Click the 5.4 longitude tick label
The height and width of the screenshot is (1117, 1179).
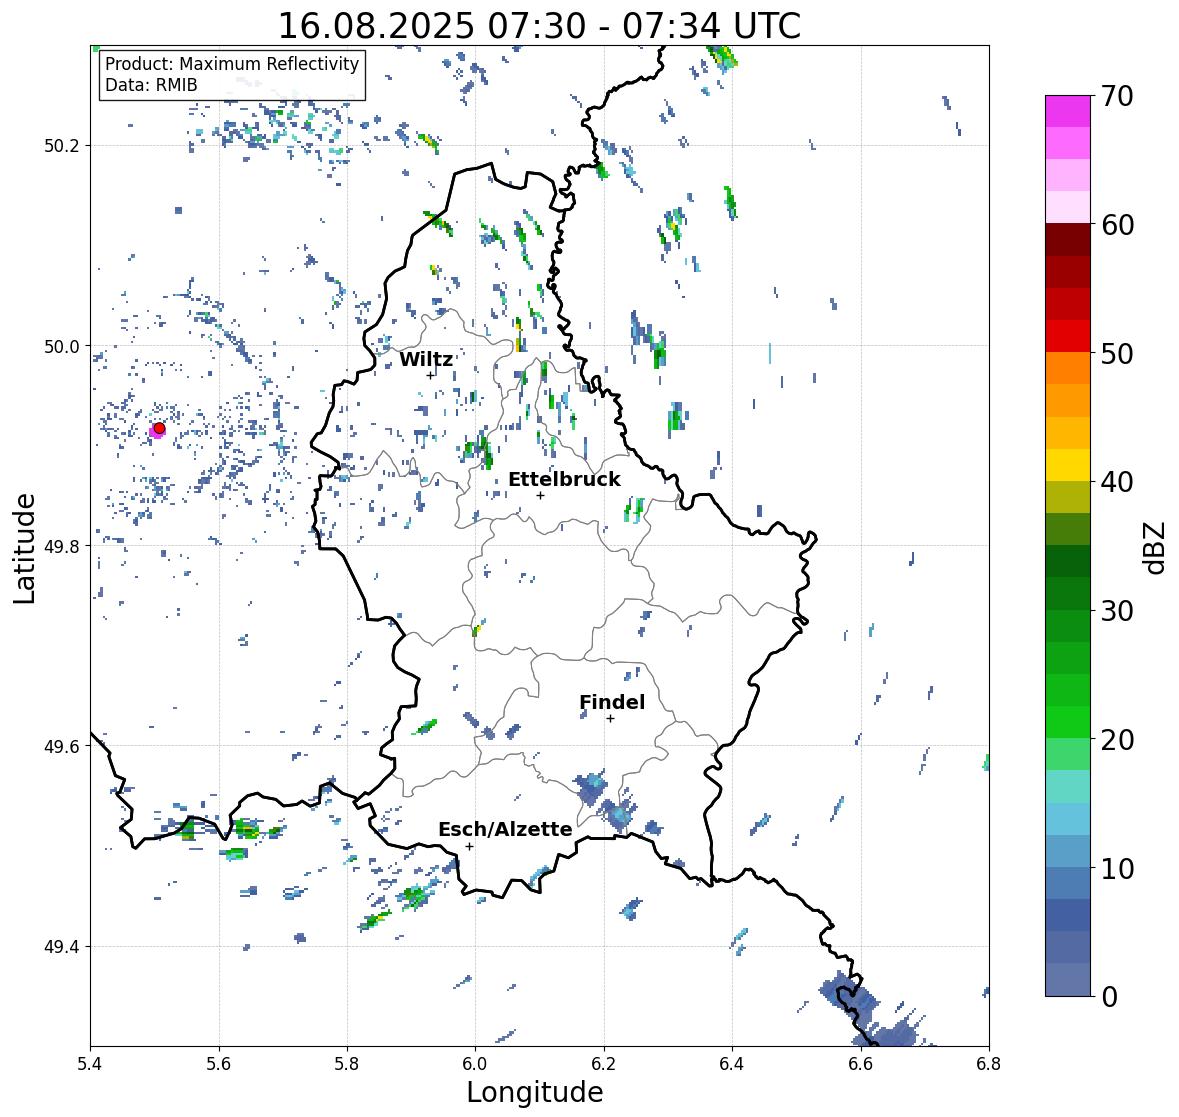[90, 1063]
